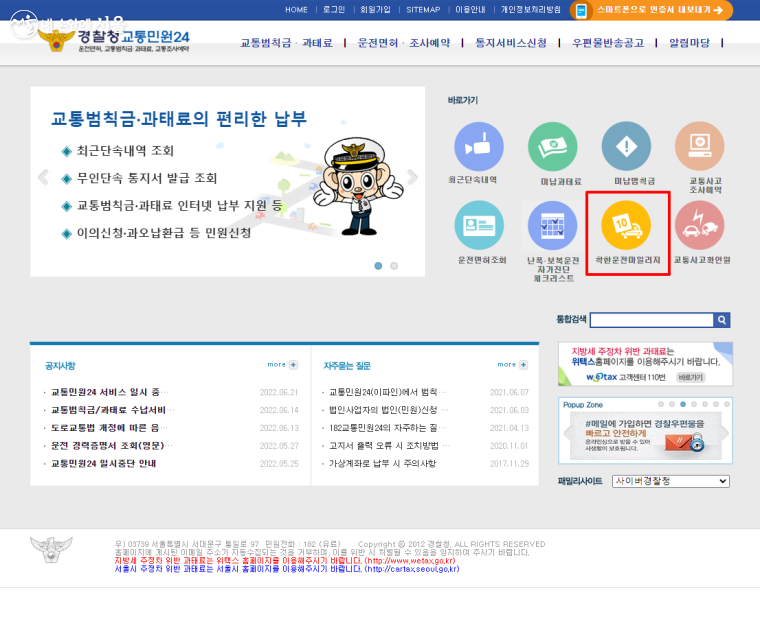Select fourth Popup Zone indicator dot
The width and height of the screenshot is (760, 643).
click(694, 404)
